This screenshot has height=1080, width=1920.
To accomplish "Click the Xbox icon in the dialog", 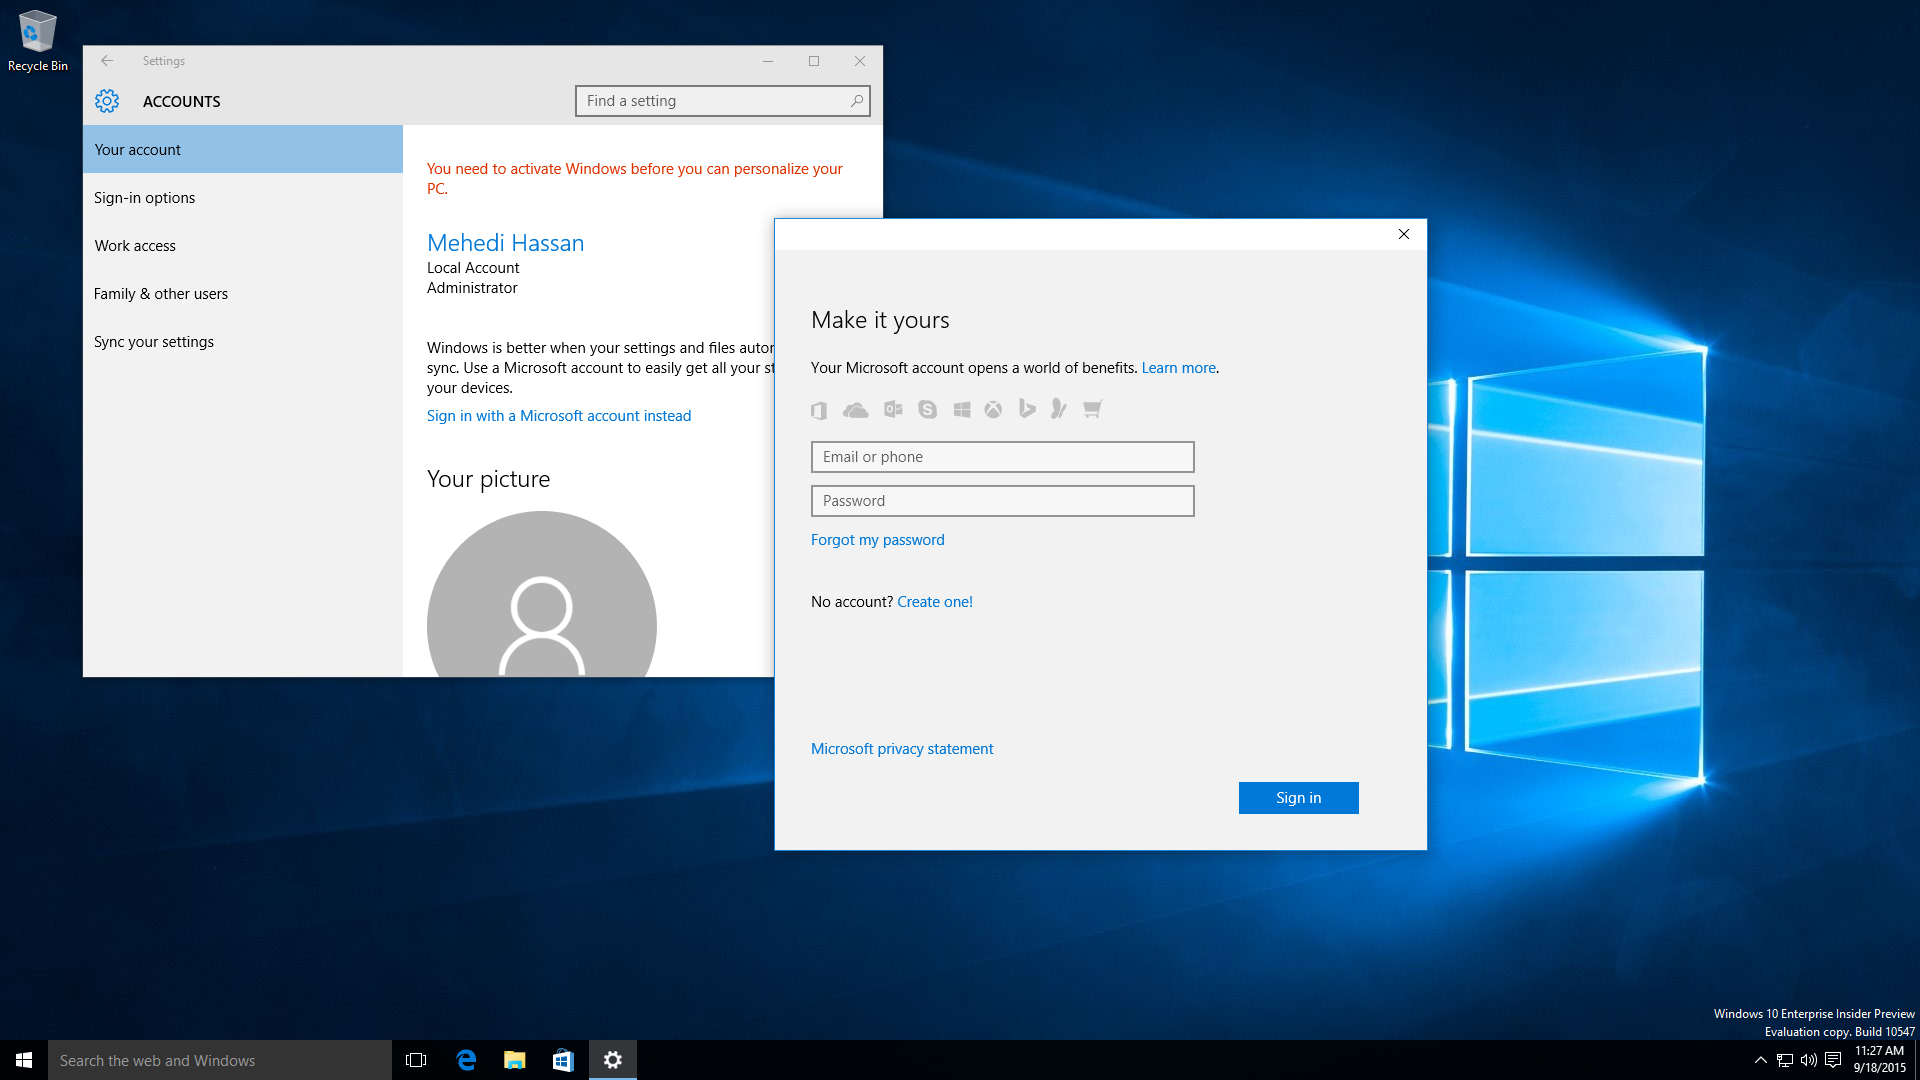I will (993, 409).
